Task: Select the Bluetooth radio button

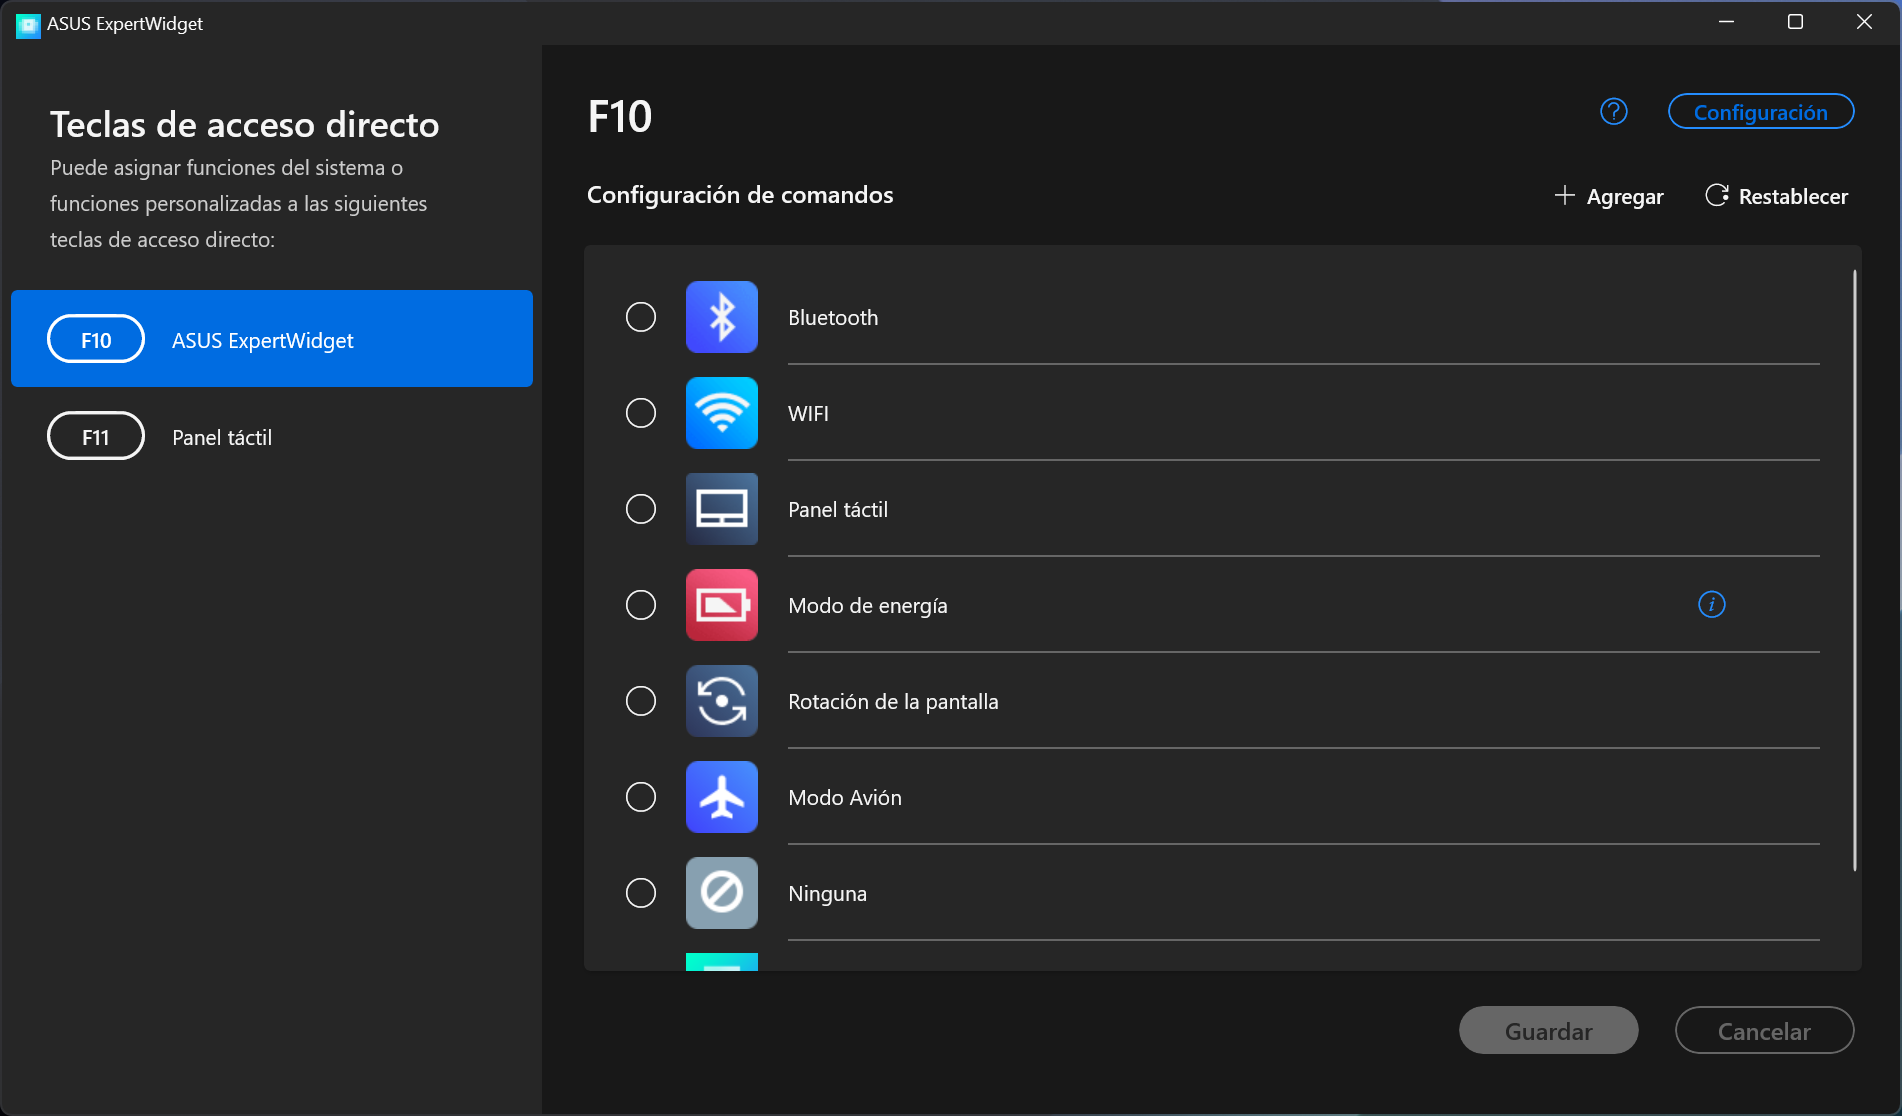Action: pyautogui.click(x=641, y=317)
